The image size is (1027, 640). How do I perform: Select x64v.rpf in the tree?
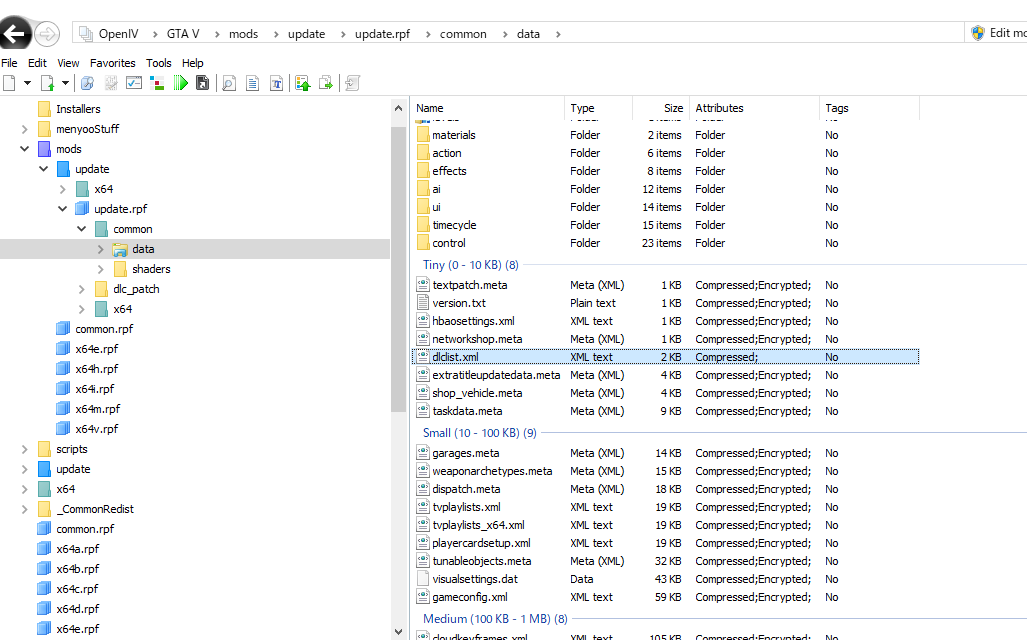(96, 429)
